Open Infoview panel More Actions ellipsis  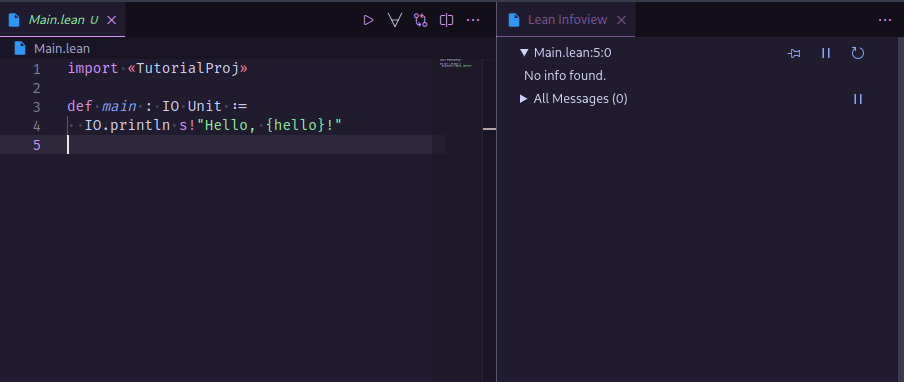tap(885, 20)
